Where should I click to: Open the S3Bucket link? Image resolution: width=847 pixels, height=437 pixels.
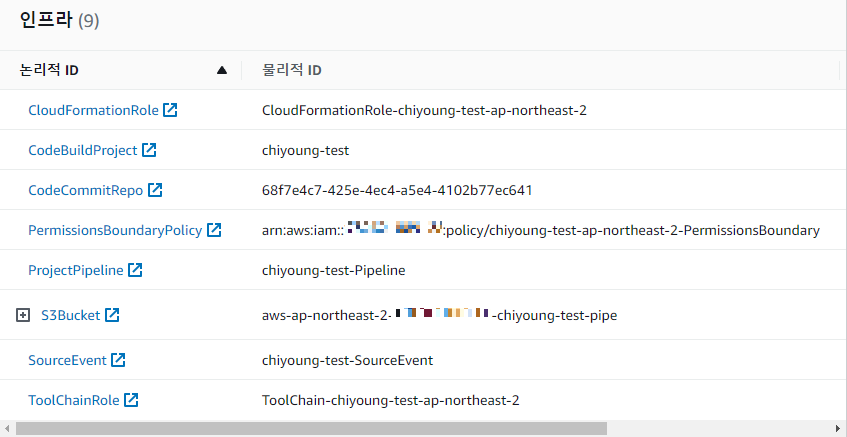click(x=71, y=315)
